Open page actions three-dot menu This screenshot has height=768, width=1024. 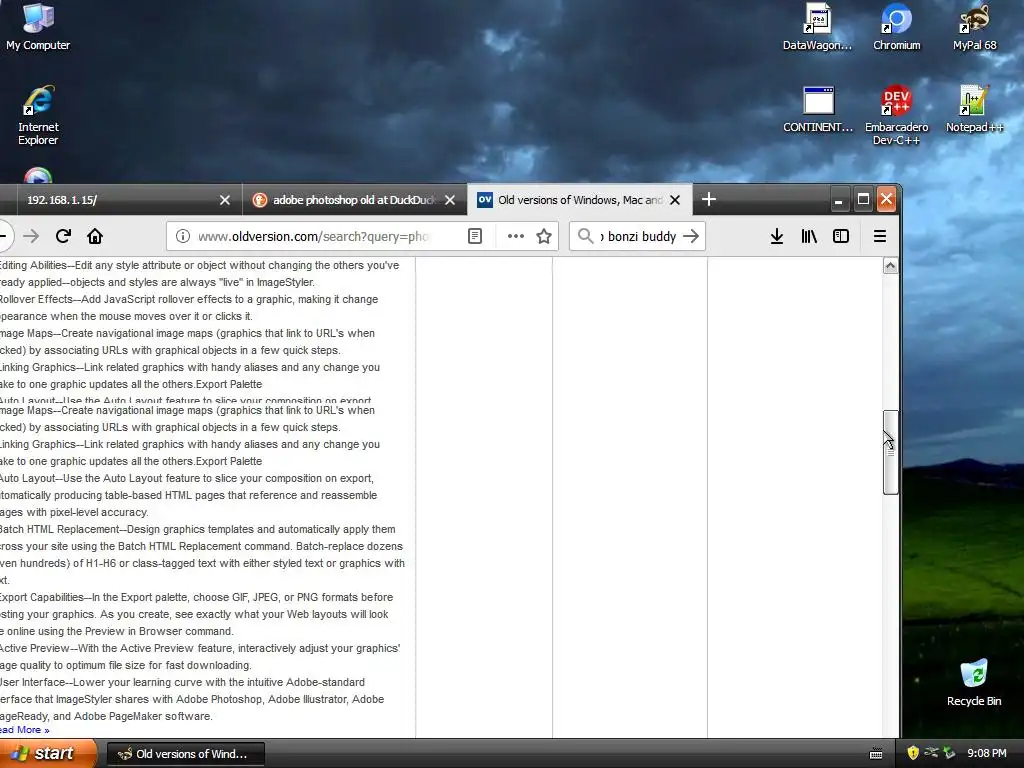(516, 236)
